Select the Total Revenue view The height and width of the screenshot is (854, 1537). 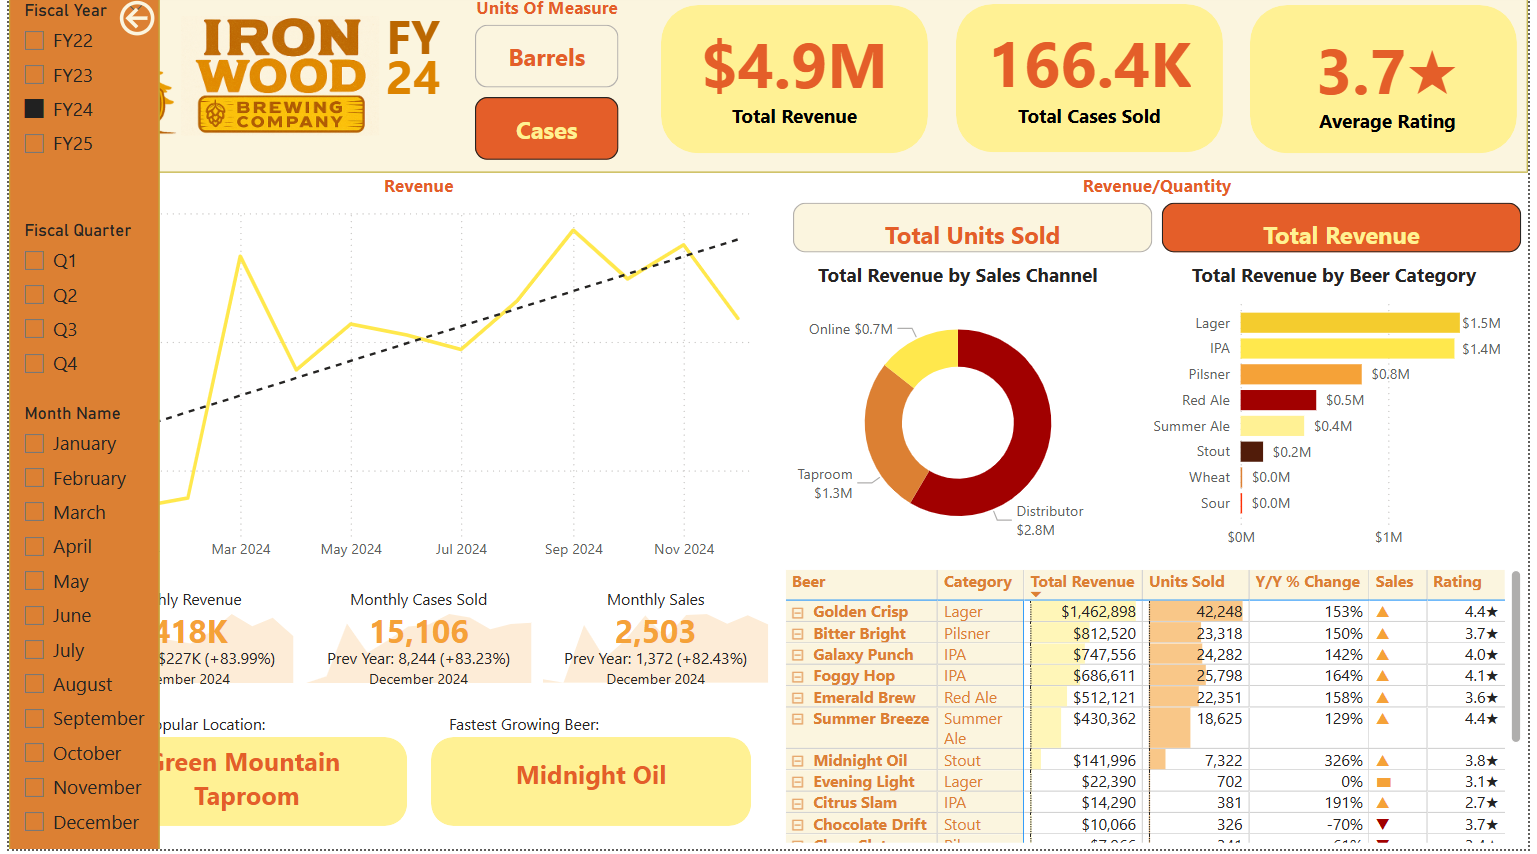click(1341, 227)
